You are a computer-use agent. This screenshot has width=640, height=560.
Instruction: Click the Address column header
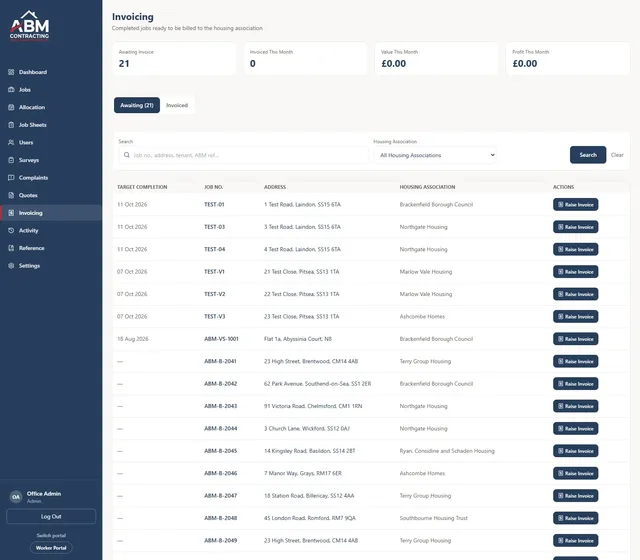coord(275,187)
